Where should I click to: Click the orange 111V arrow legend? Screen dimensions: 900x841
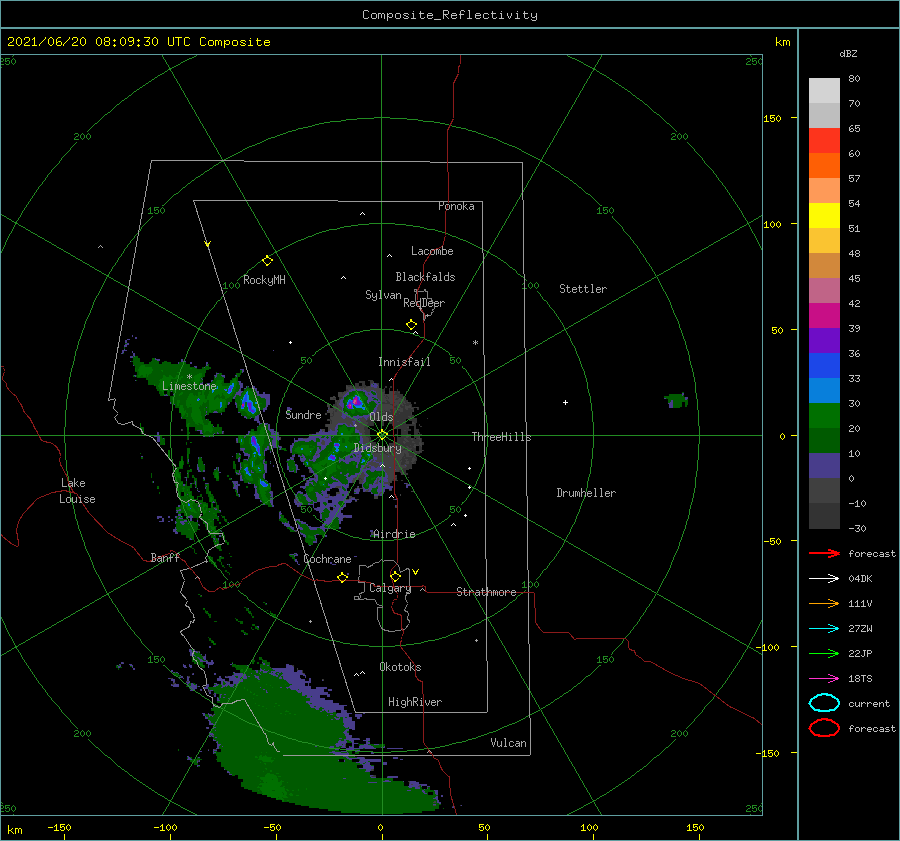point(824,603)
